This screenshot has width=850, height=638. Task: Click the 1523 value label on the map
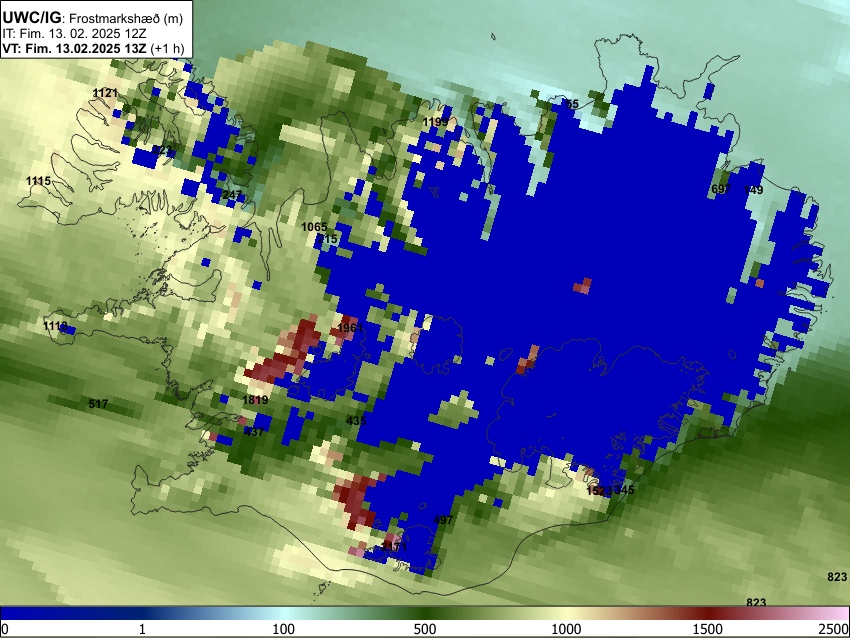tap(600, 491)
